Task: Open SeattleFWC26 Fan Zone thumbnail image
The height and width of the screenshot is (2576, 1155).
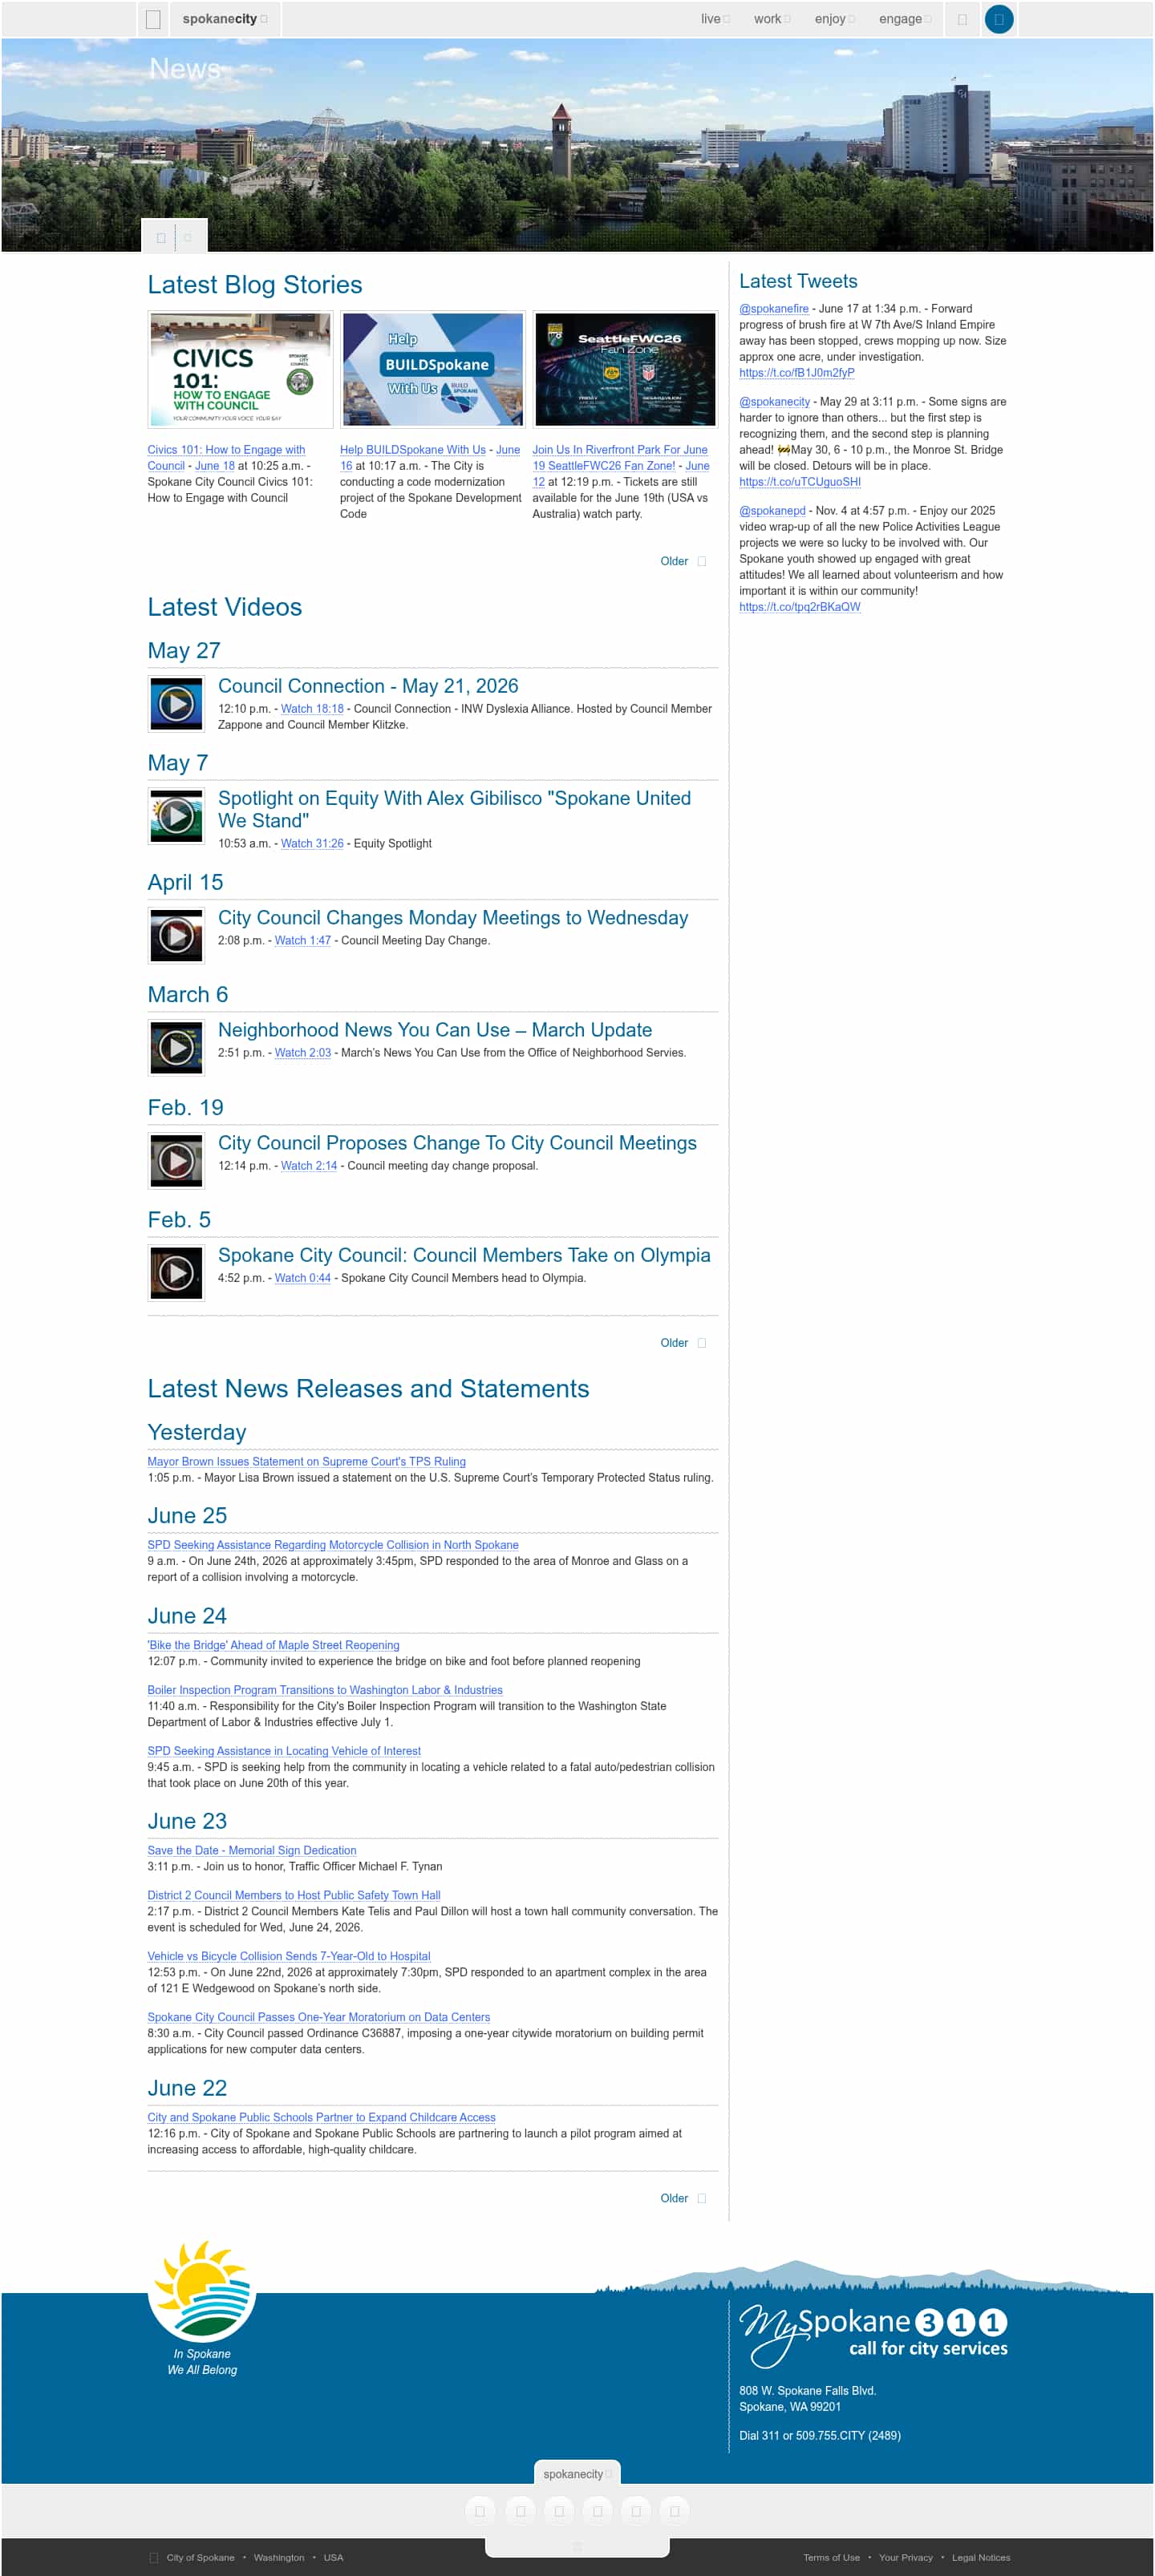Action: pos(625,369)
